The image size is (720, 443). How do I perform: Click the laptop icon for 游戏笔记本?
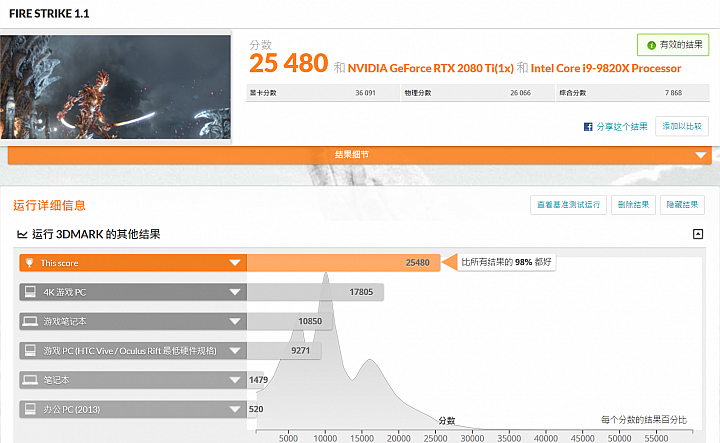pos(30,321)
